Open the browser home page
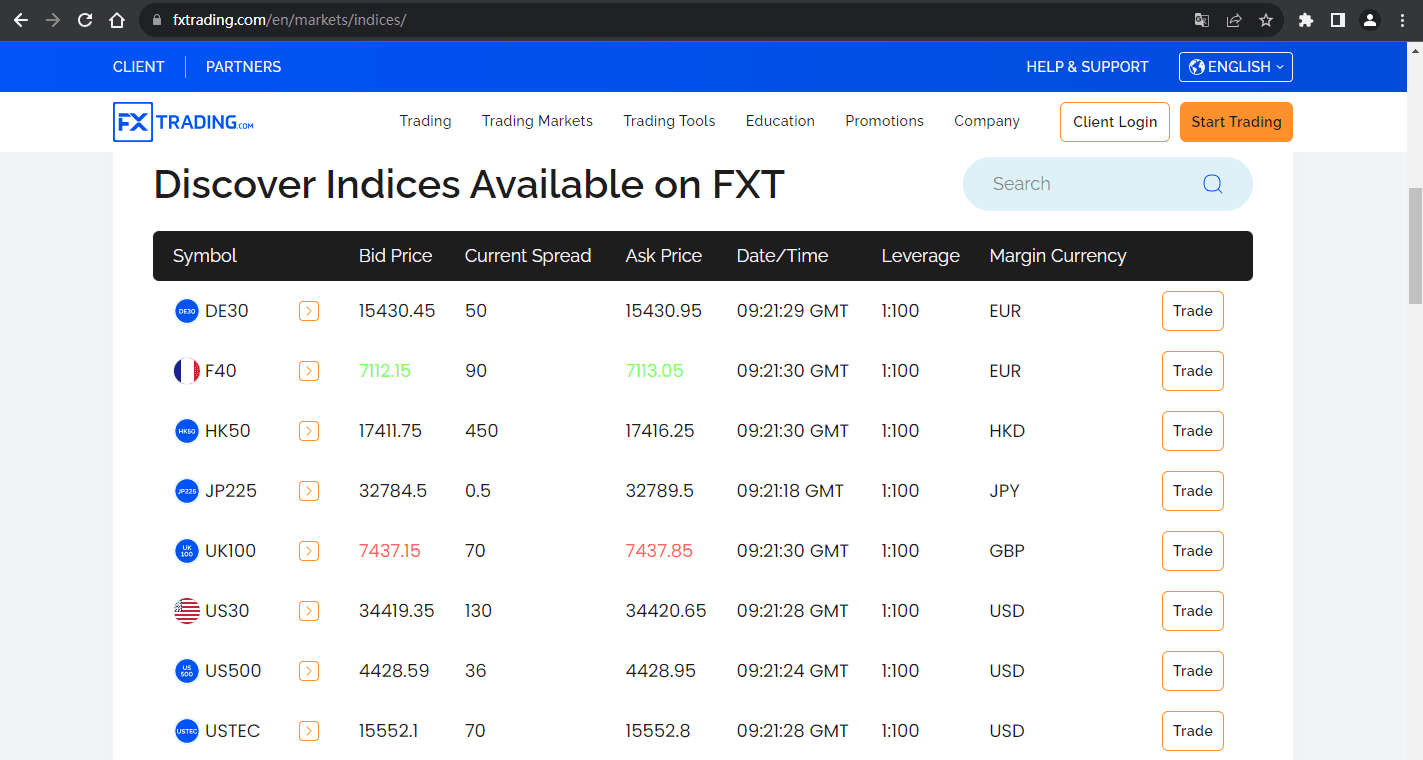 [117, 20]
